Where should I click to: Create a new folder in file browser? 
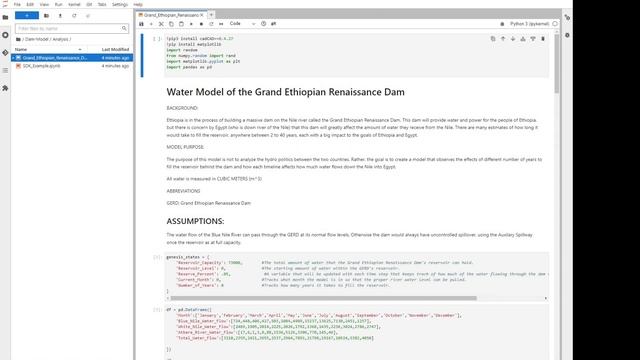(47, 16)
